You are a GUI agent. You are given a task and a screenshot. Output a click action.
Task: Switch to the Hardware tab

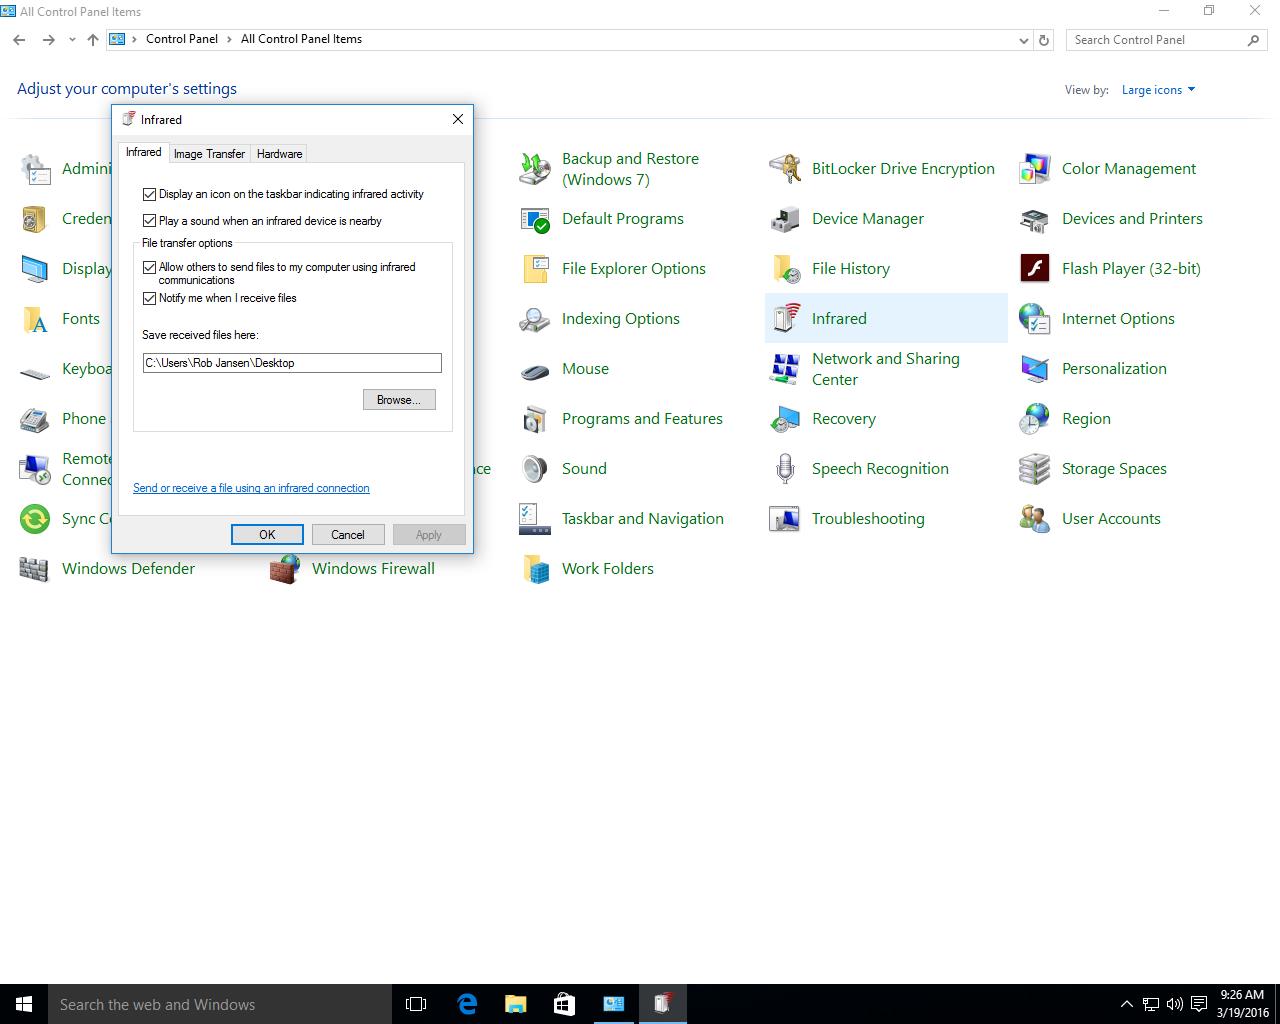(279, 154)
